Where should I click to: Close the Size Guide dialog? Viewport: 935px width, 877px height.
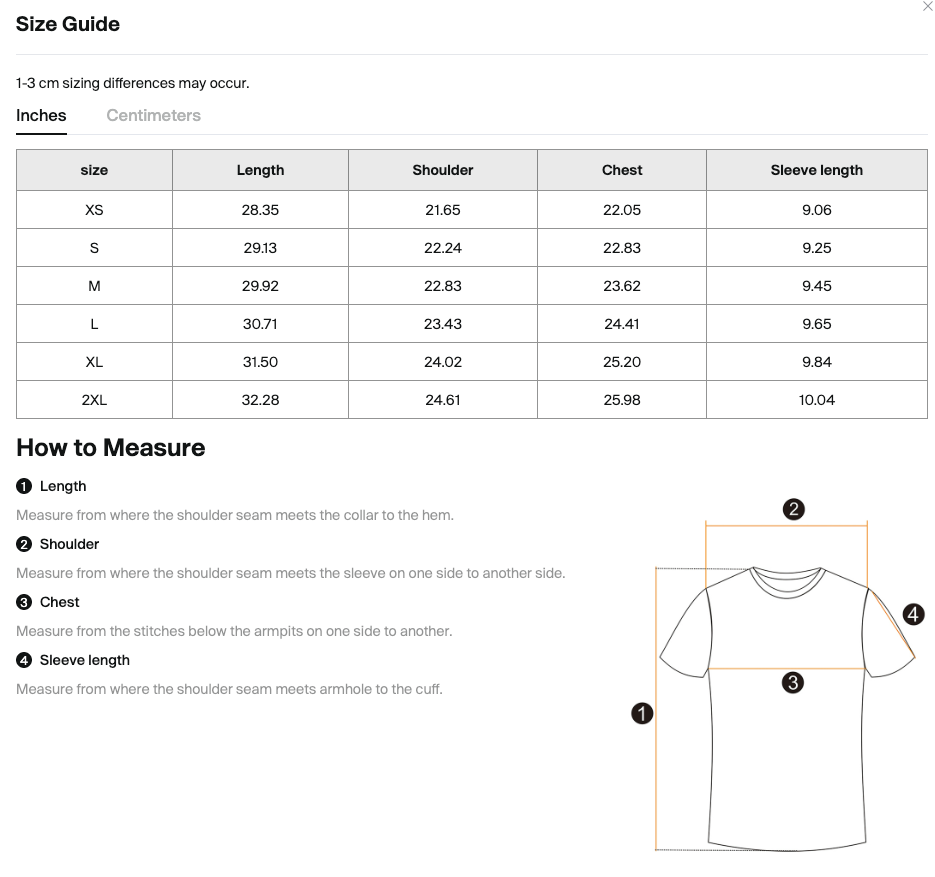click(x=927, y=7)
